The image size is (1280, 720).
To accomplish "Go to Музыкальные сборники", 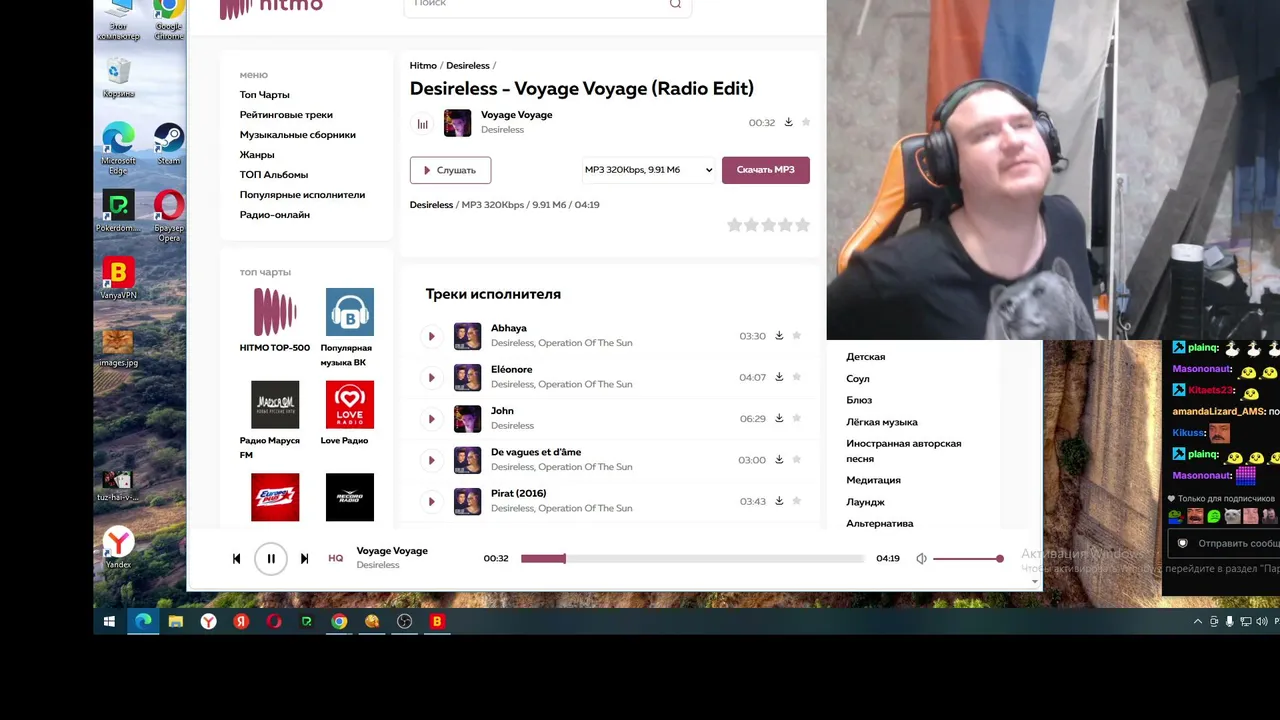I will [x=298, y=135].
